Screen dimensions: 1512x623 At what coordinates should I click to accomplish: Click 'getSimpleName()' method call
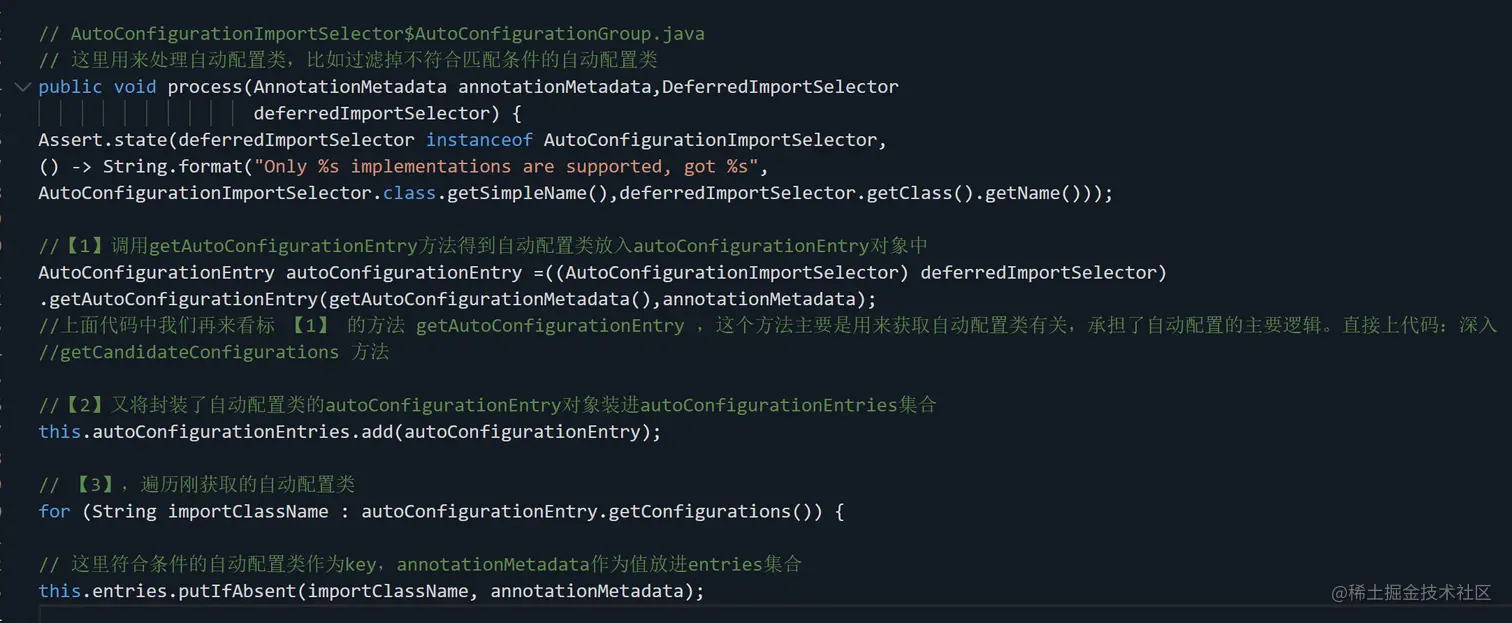click(528, 193)
